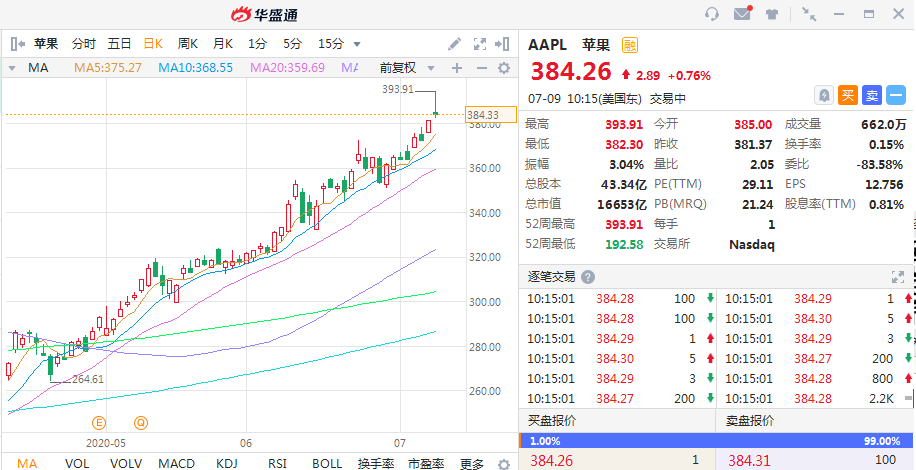Click the blue 卖 sell button

[x=872, y=95]
